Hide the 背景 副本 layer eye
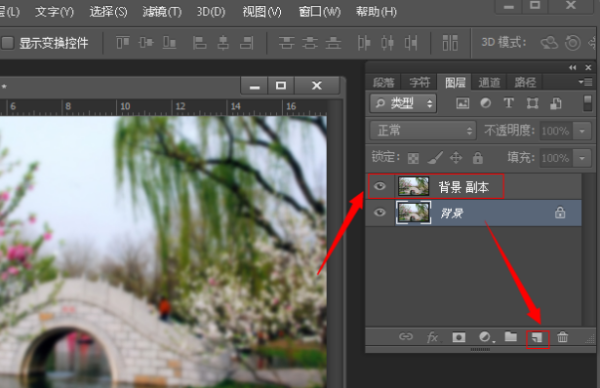 click(x=380, y=186)
